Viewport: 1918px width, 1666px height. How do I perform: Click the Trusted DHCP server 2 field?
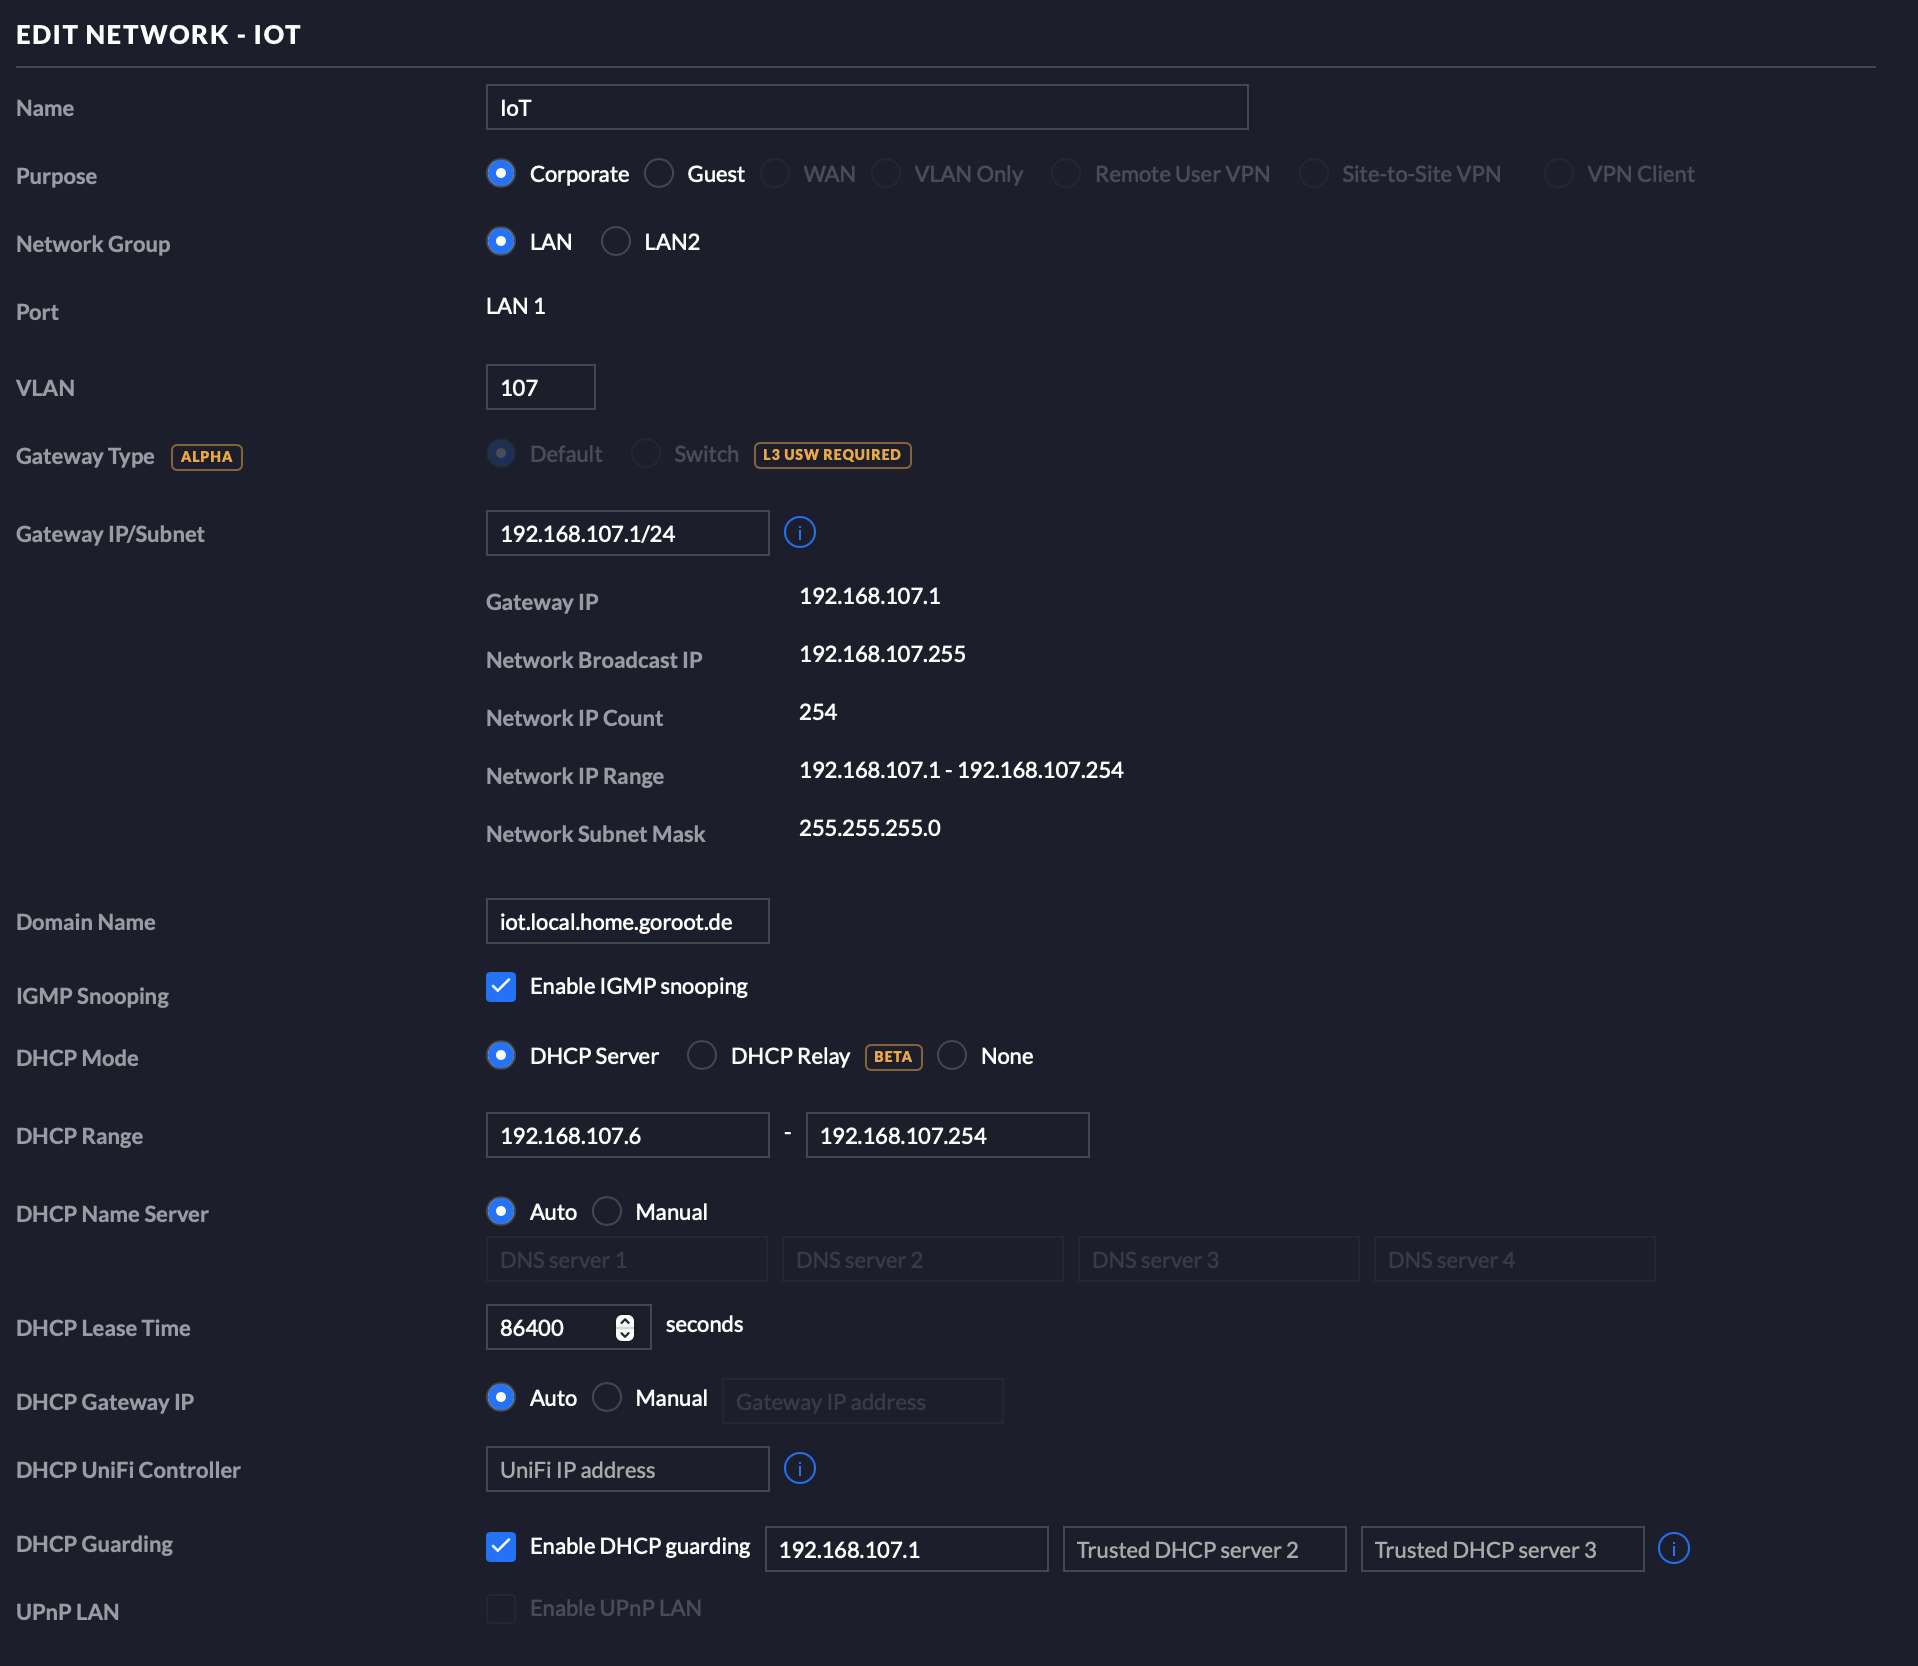[x=1205, y=1549]
